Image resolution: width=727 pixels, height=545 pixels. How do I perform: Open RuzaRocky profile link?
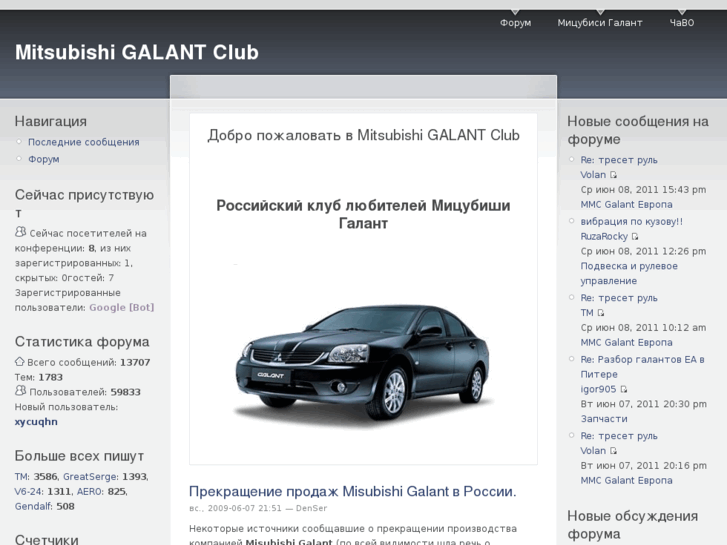604,237
